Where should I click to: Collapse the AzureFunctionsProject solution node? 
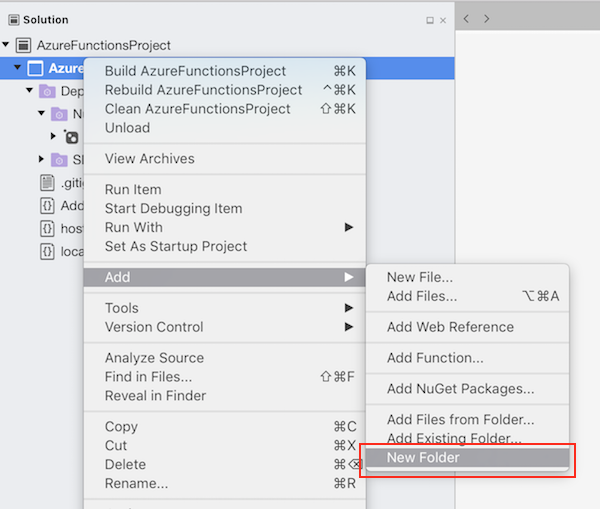[x=7, y=45]
